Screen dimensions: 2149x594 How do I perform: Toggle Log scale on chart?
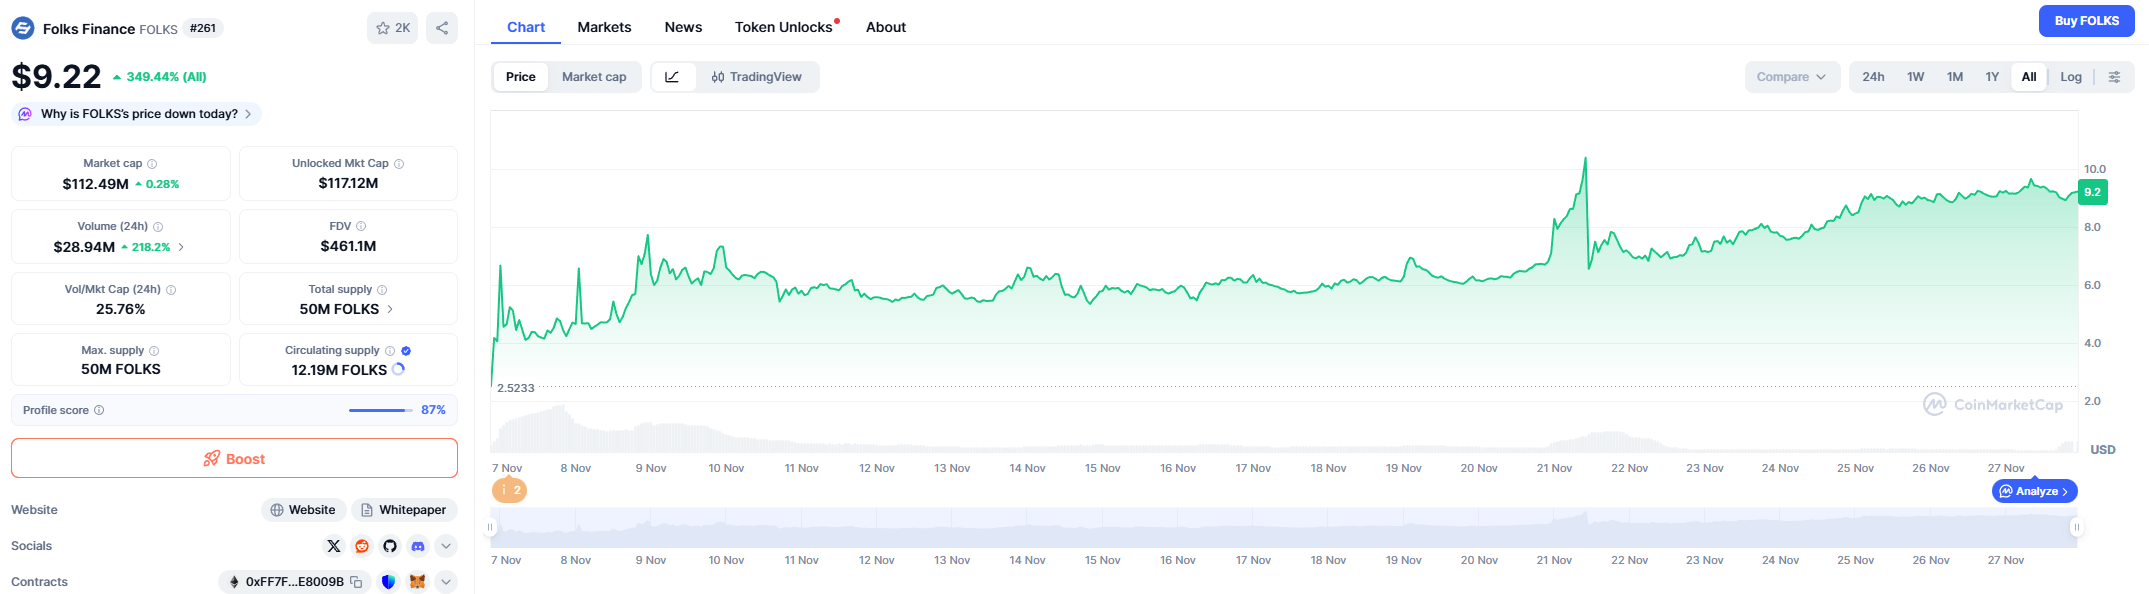pyautogui.click(x=2070, y=77)
